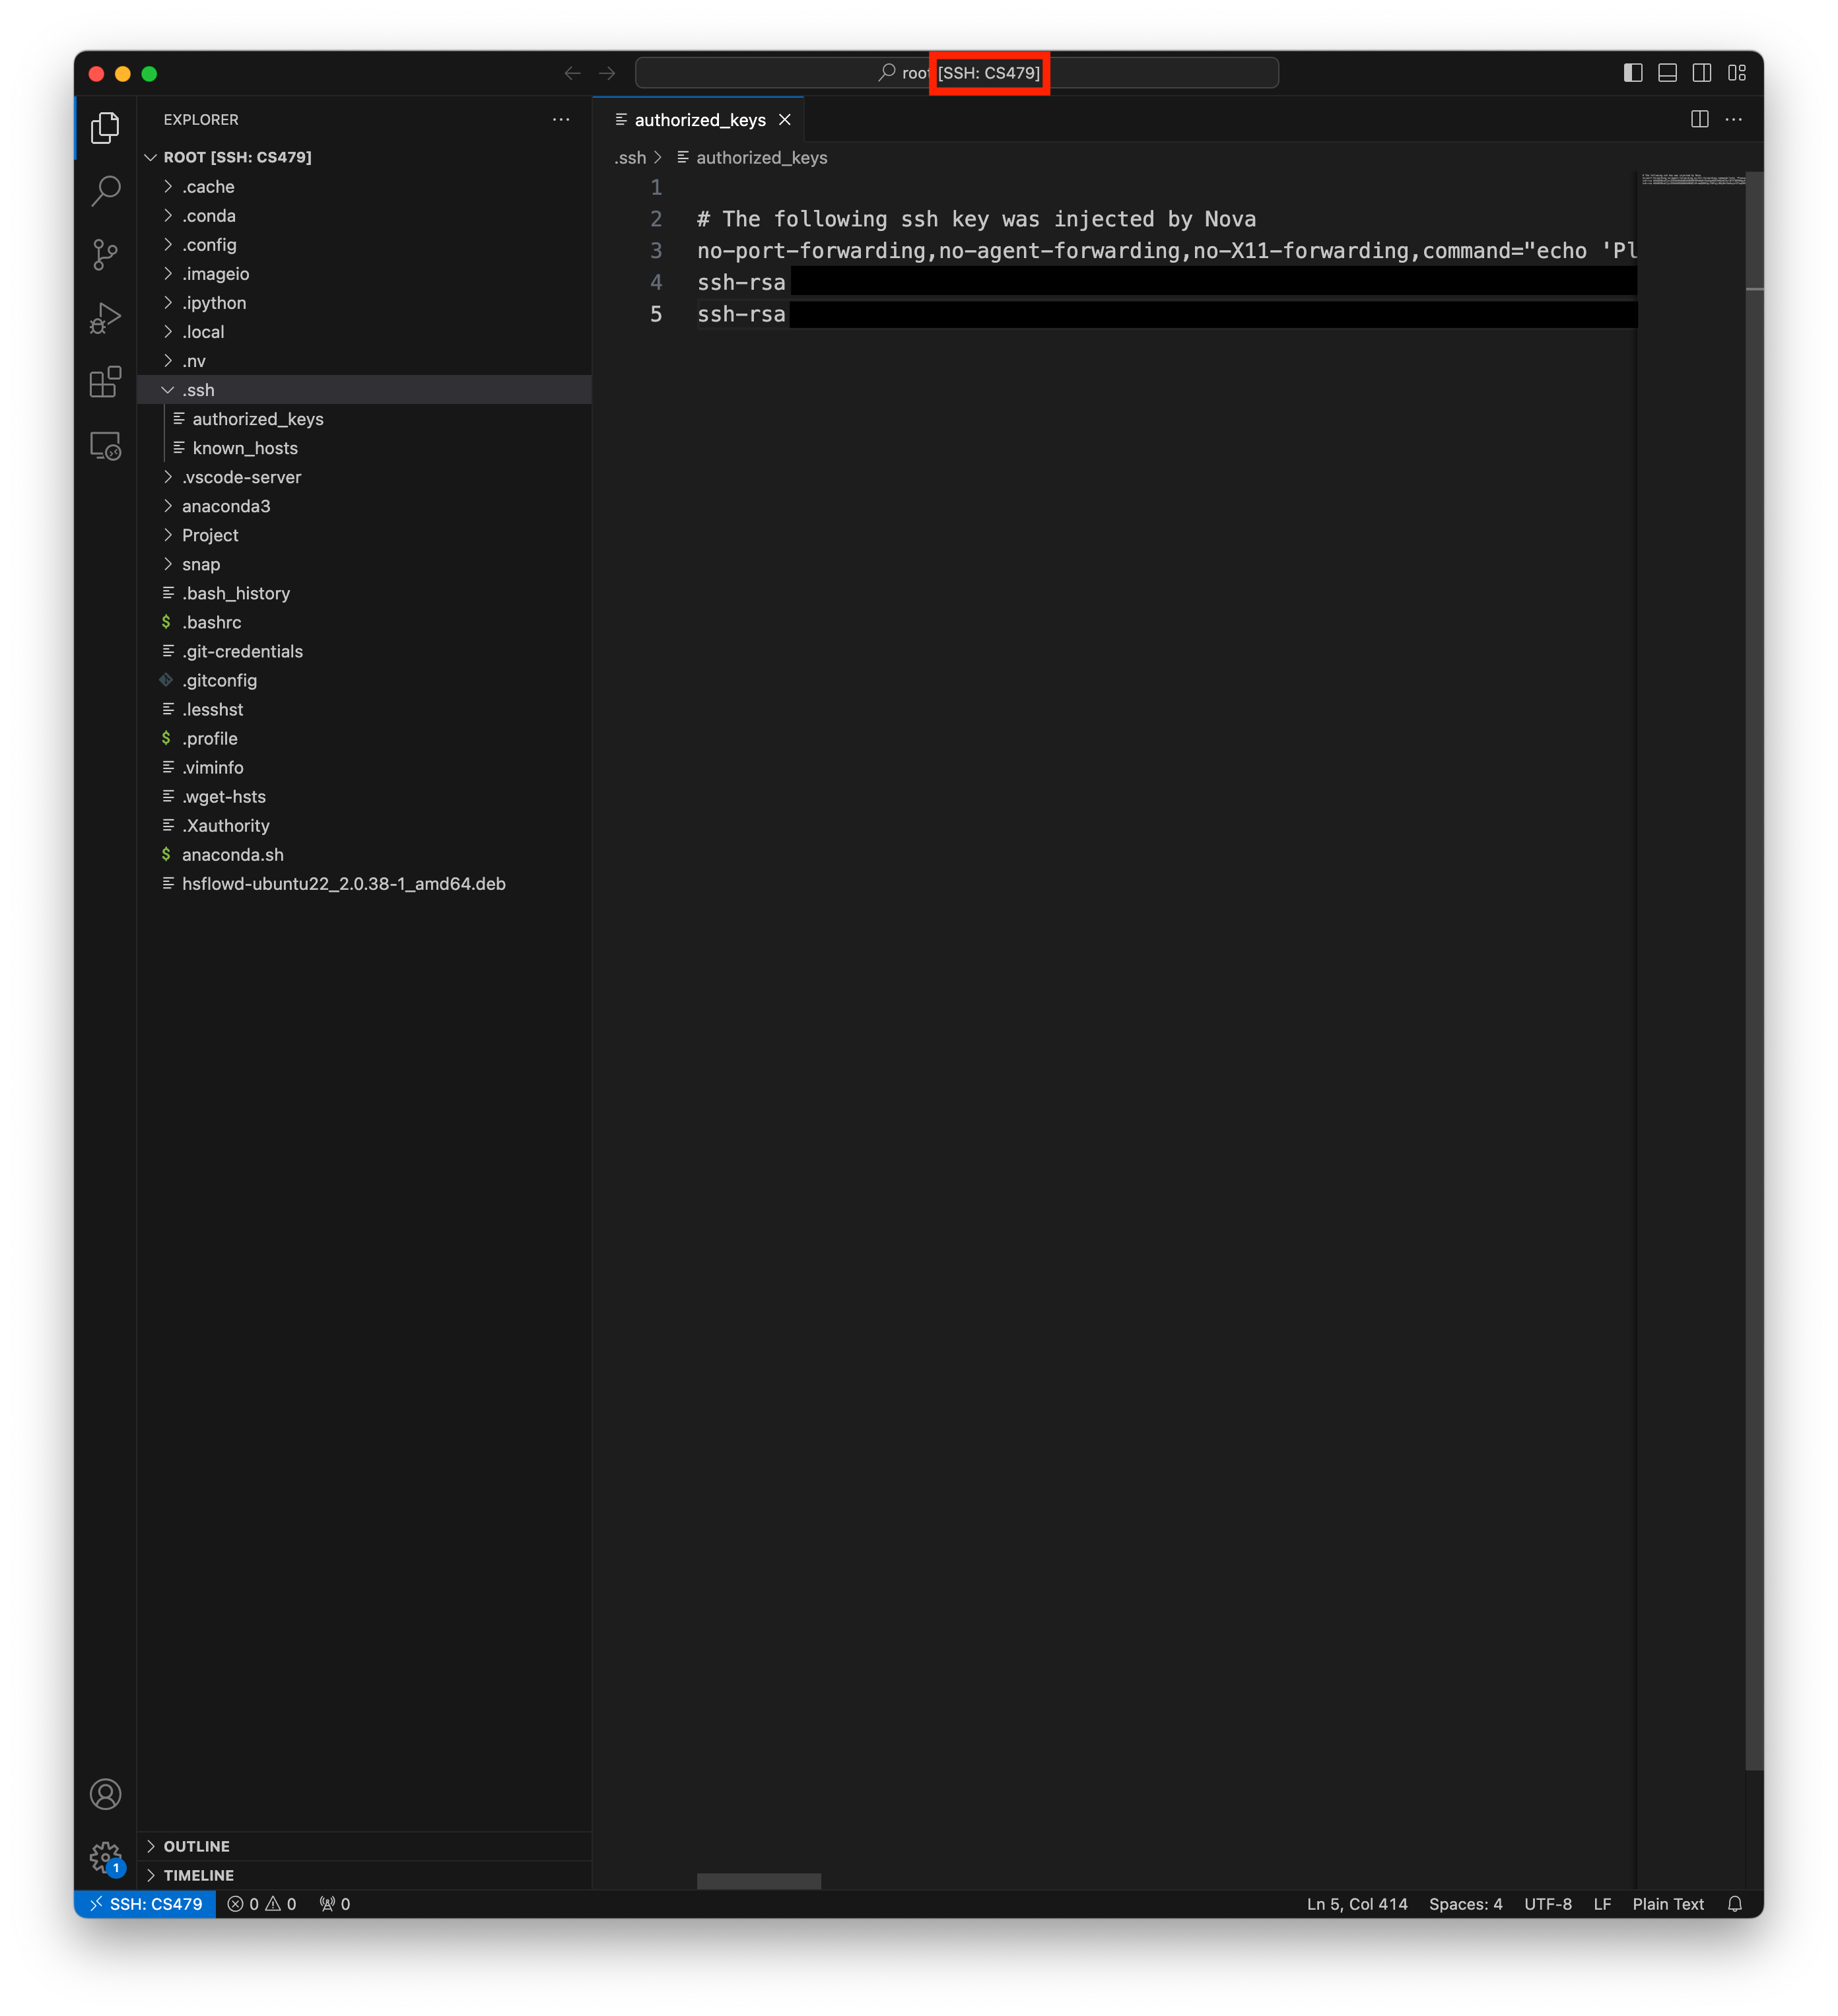Click SSH: CS479 remote status button
This screenshot has height=2016, width=1838.
[x=146, y=1904]
